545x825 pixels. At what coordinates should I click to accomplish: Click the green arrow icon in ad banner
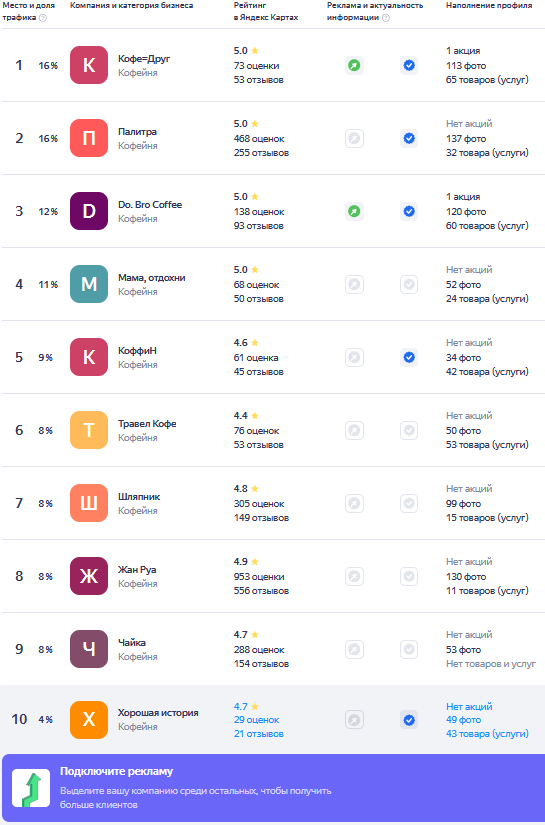[x=31, y=788]
